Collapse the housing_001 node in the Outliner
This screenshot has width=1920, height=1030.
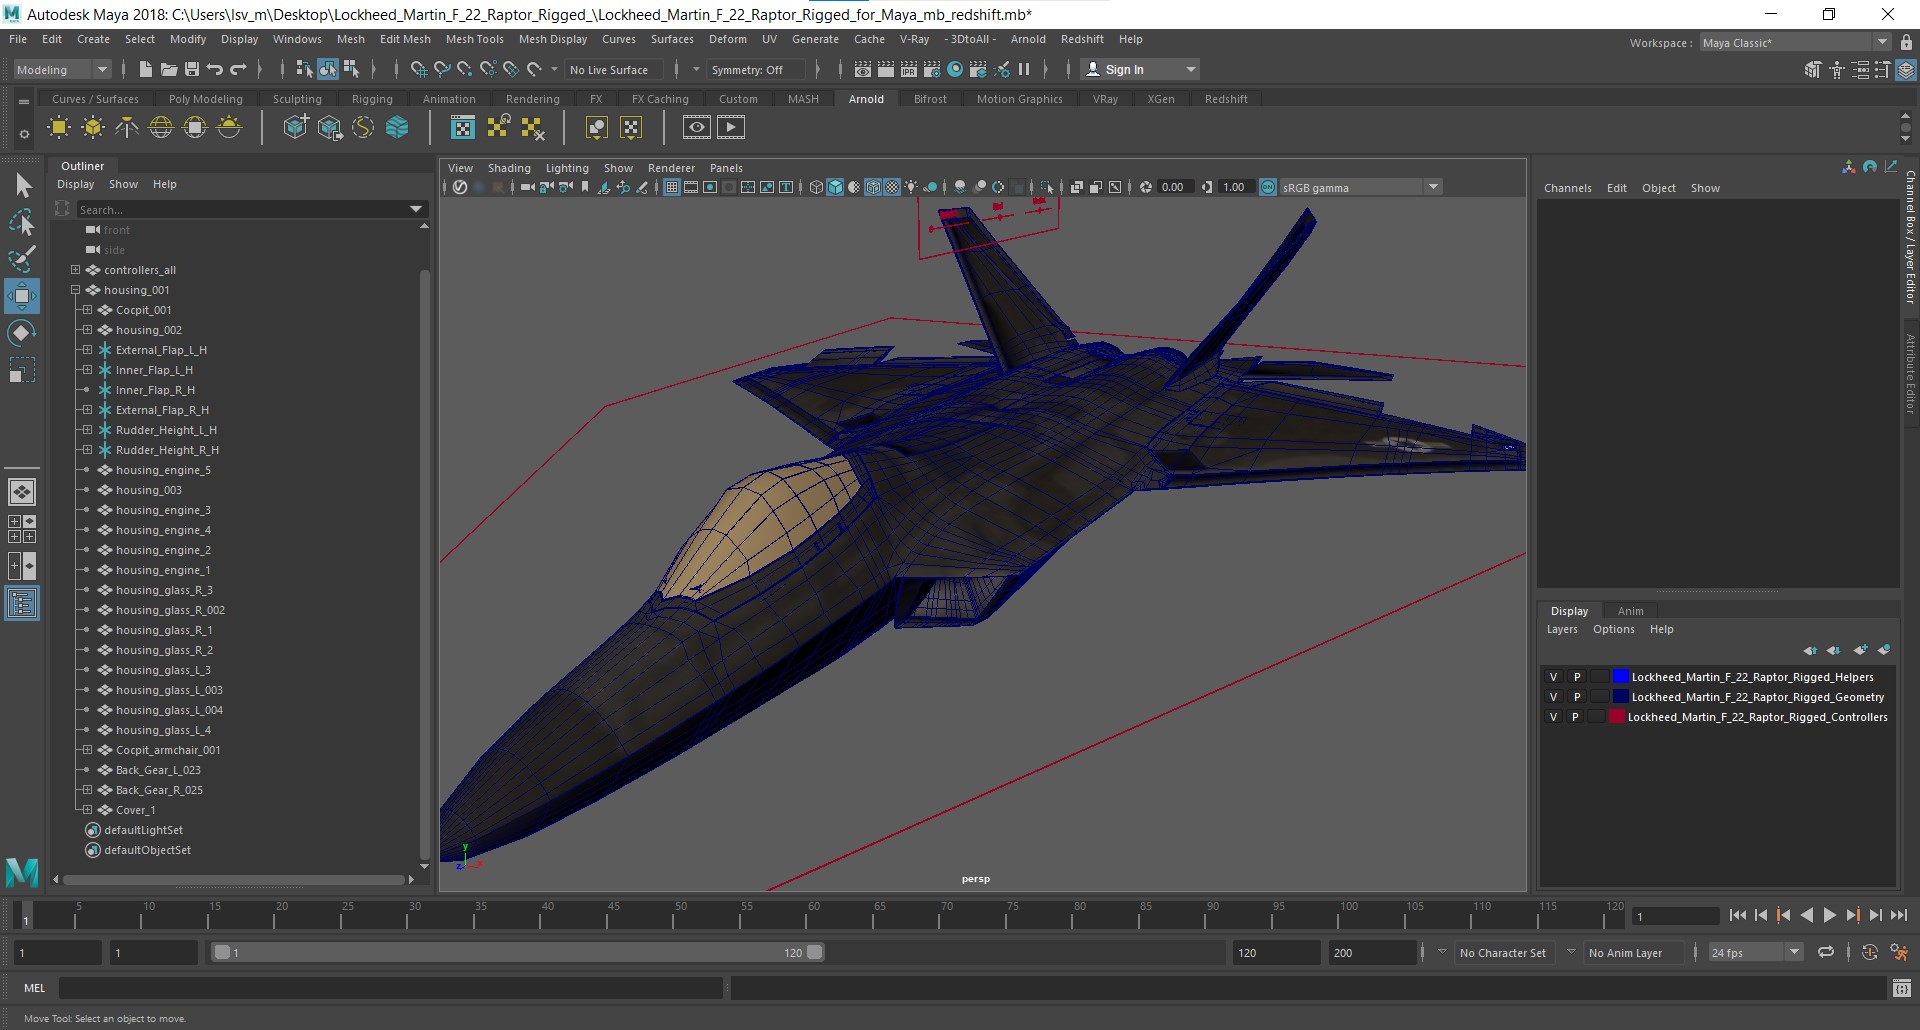(x=75, y=290)
